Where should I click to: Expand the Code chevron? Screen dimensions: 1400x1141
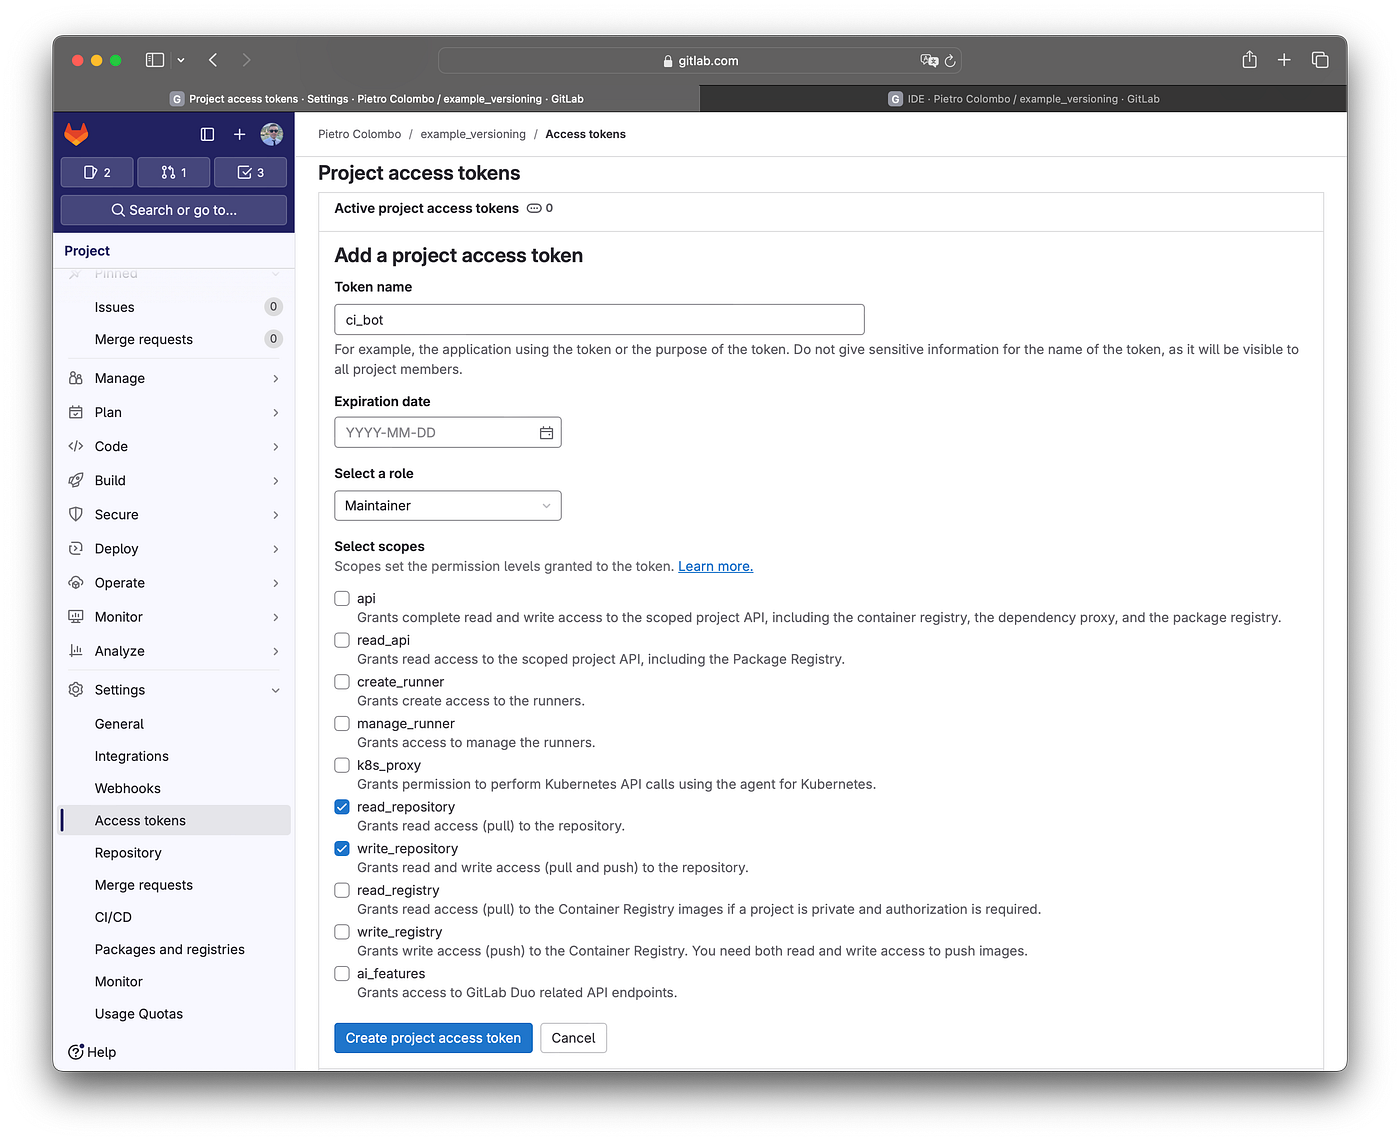coord(276,446)
